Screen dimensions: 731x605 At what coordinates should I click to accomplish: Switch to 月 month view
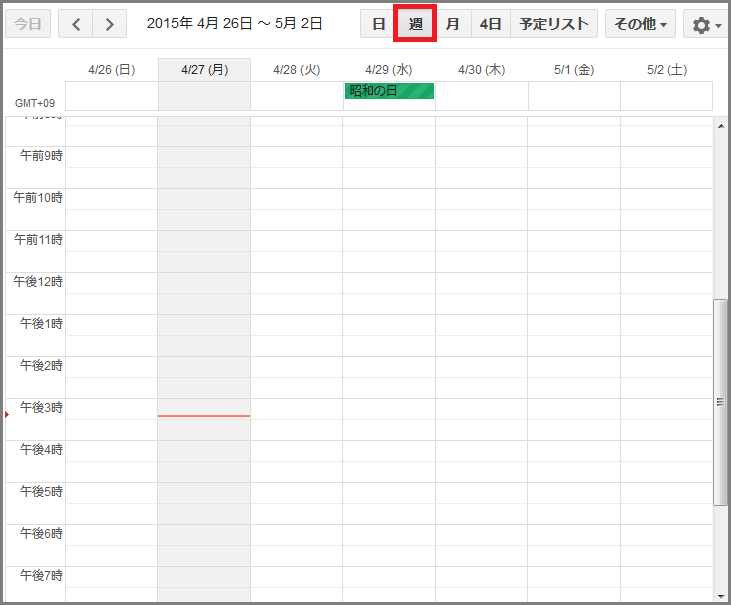[452, 24]
